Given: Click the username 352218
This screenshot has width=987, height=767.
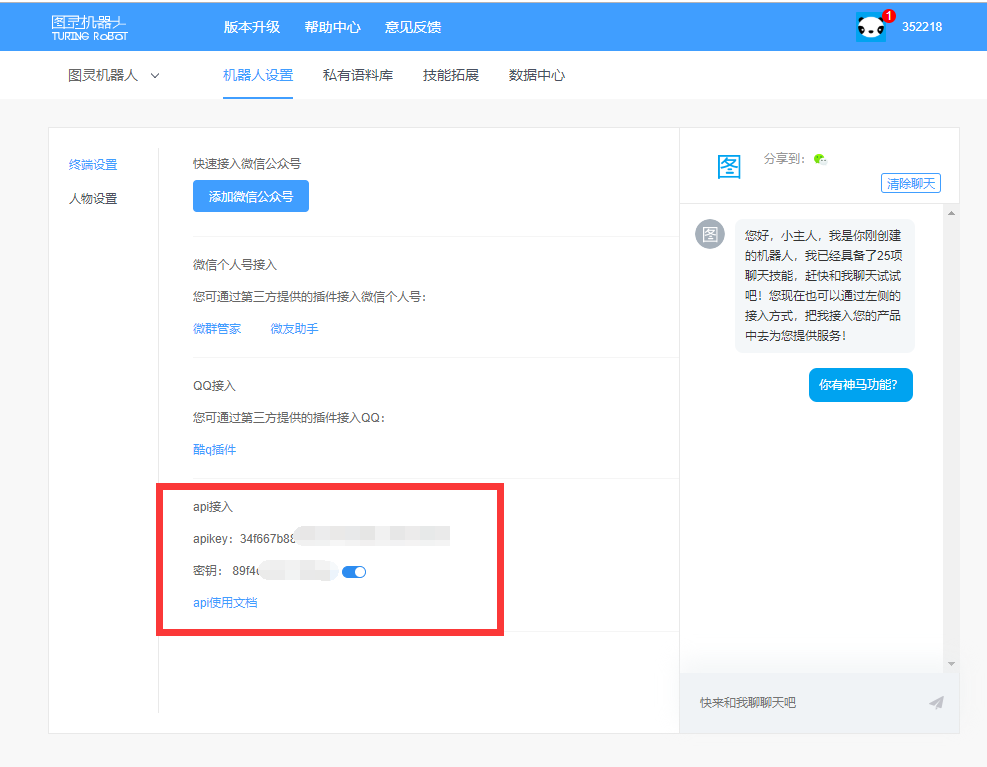Looking at the screenshot, I should pos(922,27).
